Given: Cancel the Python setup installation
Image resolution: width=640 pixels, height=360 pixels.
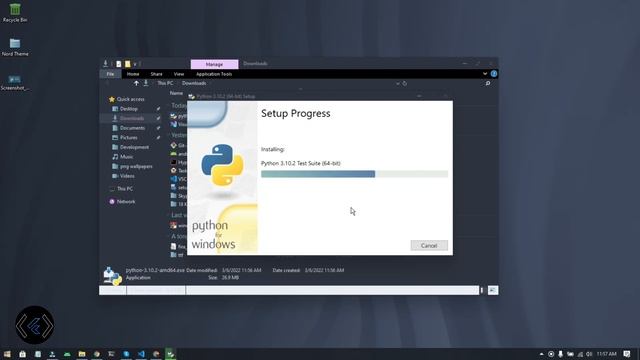Looking at the screenshot, I should tap(429, 245).
